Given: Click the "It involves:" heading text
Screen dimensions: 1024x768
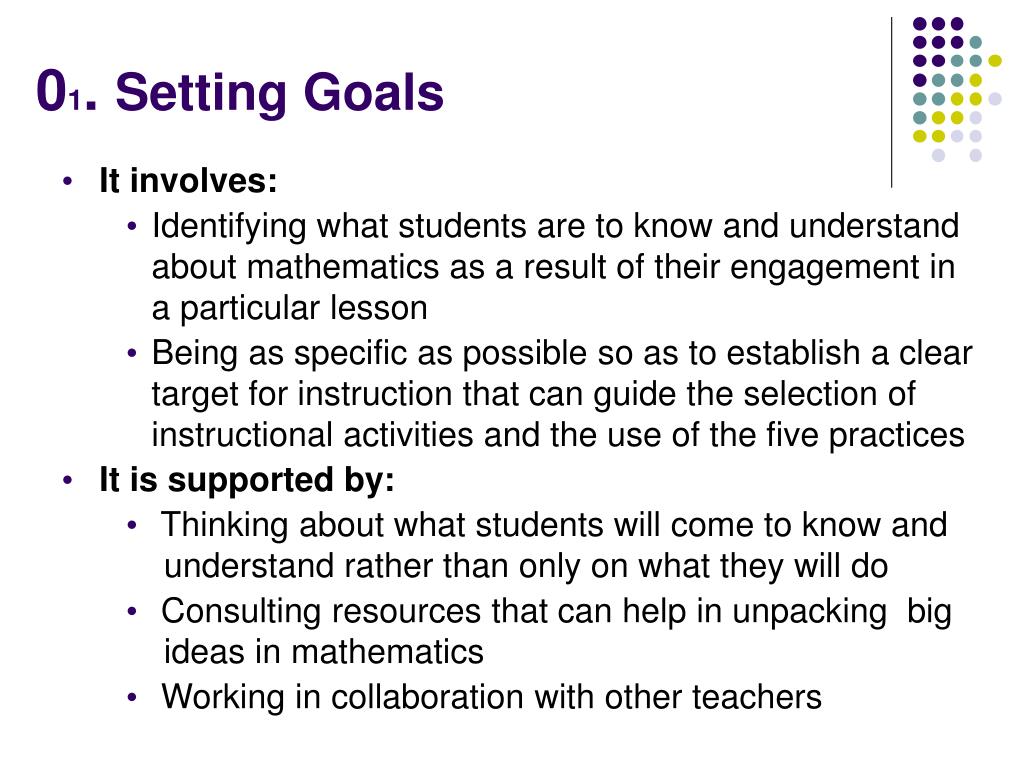Looking at the screenshot, I should point(188,180).
